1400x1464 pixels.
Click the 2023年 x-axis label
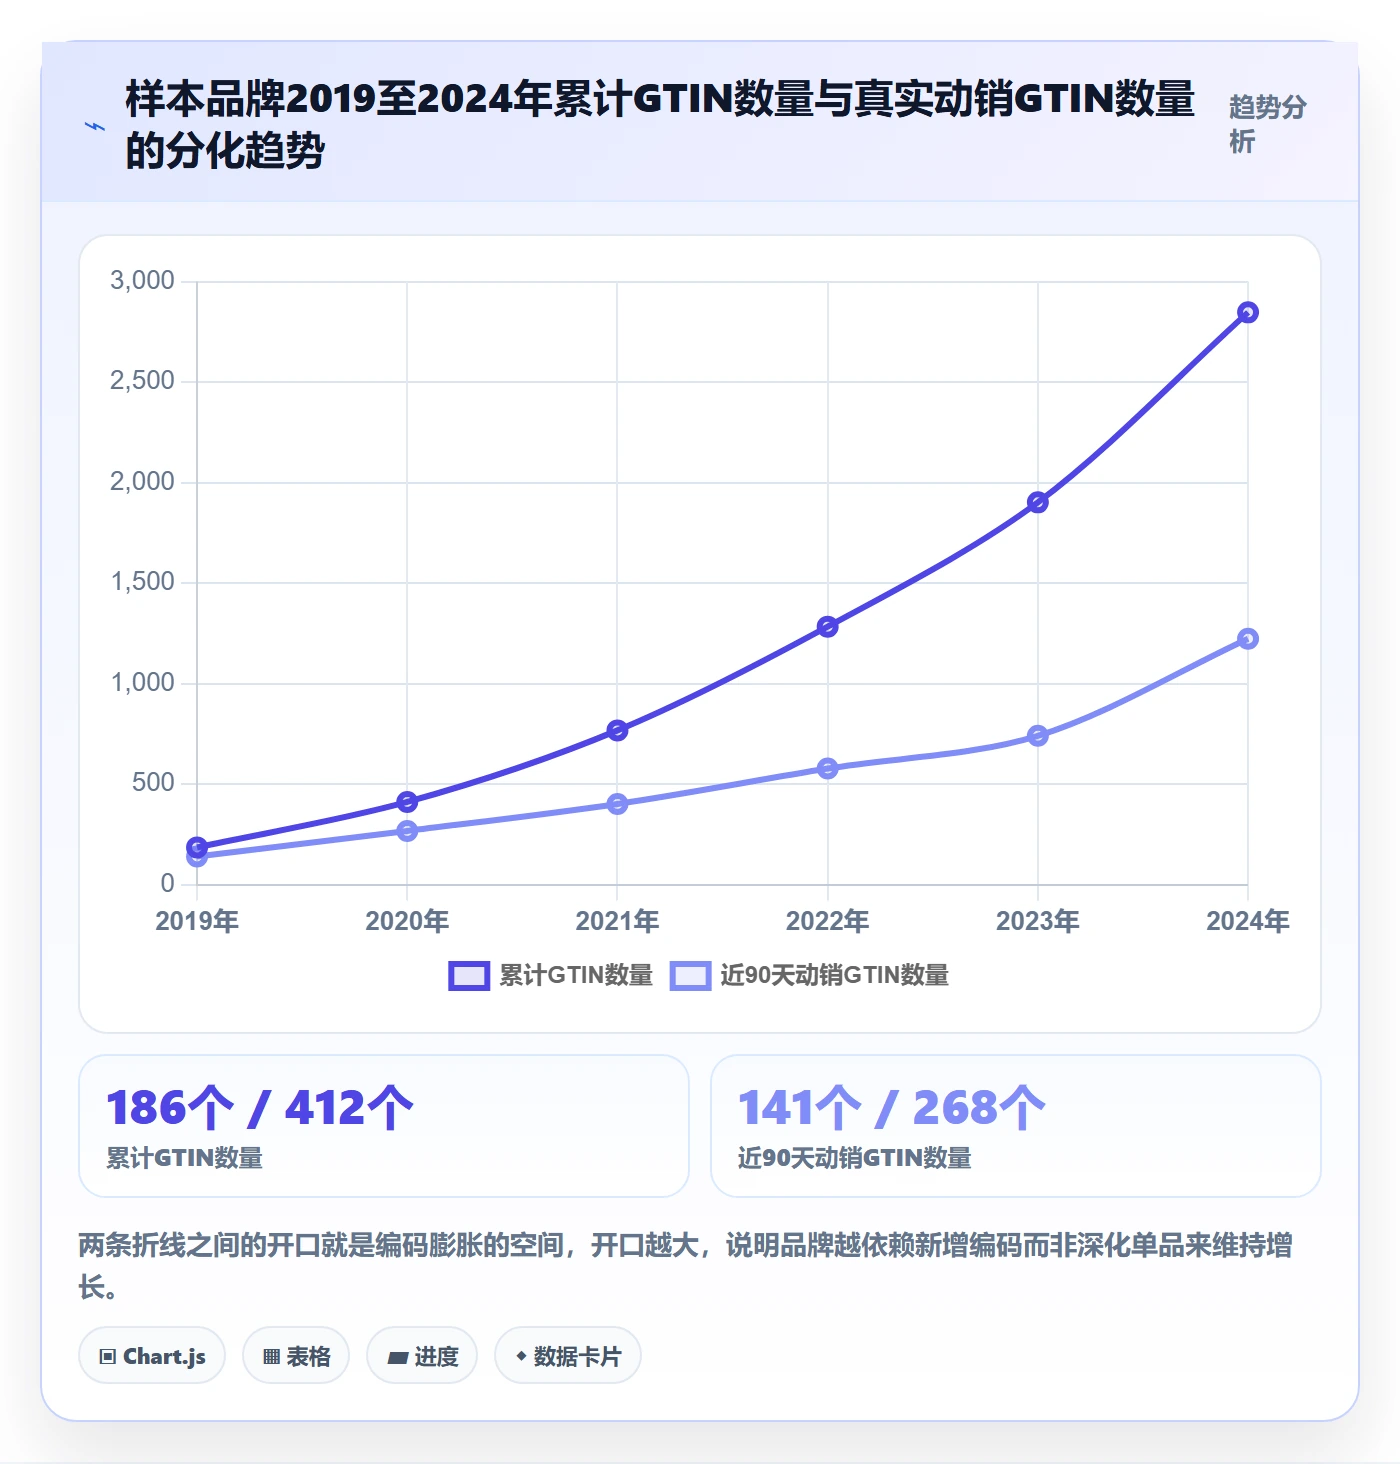click(1038, 921)
